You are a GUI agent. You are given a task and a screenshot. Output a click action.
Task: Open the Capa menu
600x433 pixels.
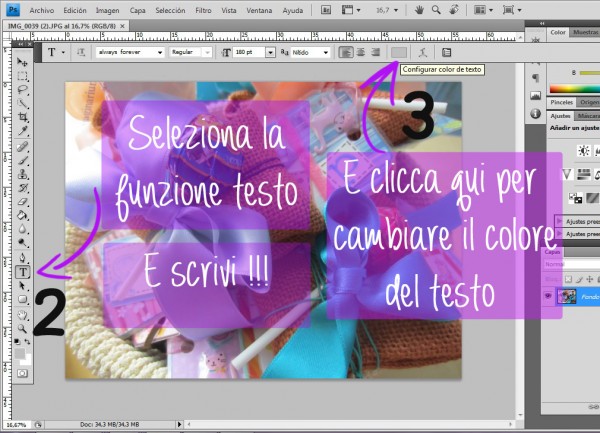pos(137,10)
